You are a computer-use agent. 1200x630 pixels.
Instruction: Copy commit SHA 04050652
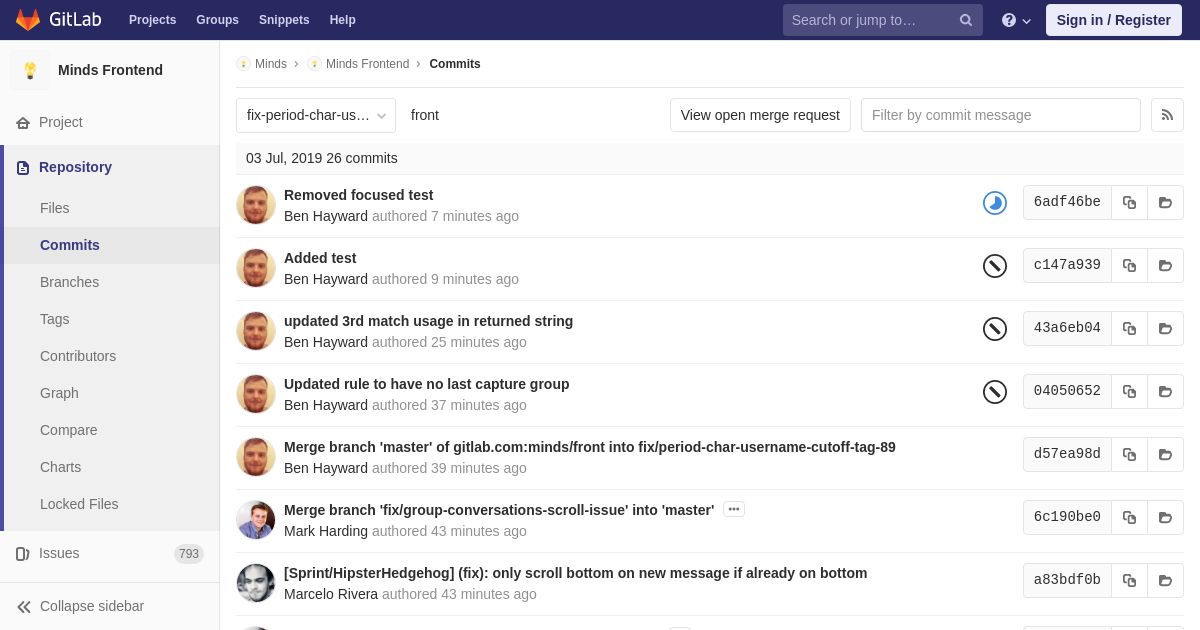[x=1129, y=391]
